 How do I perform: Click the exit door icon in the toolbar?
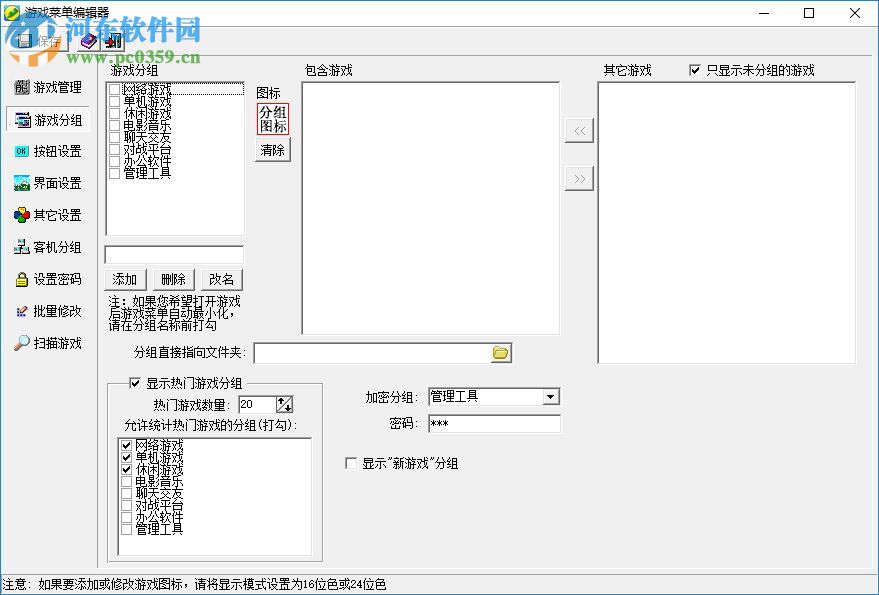[x=112, y=41]
